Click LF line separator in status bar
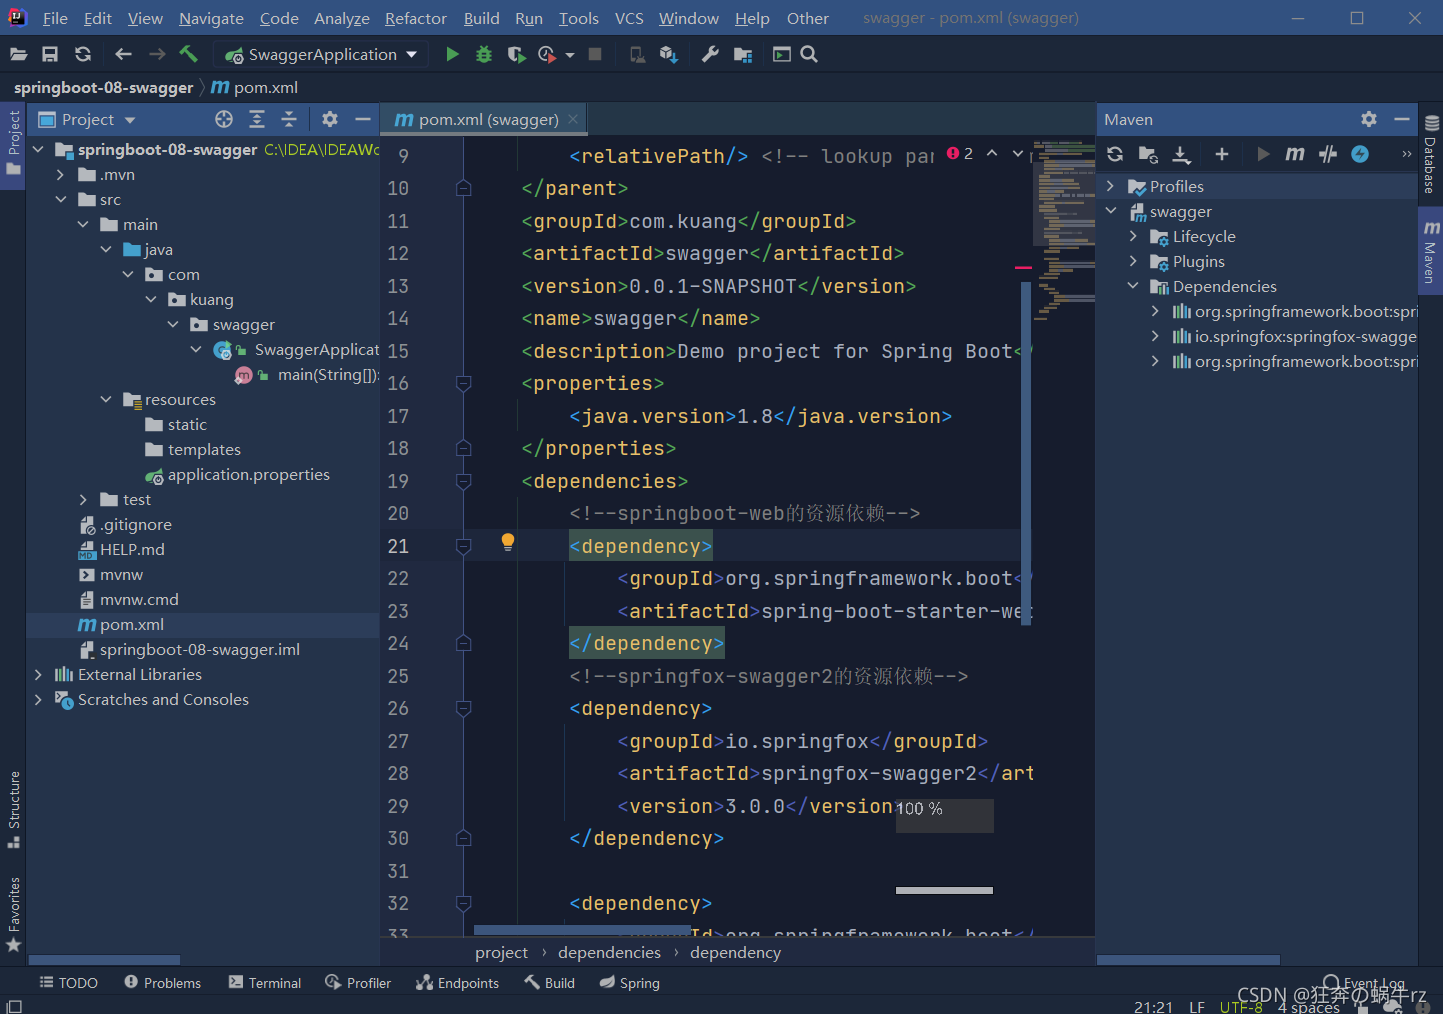 (1197, 1006)
